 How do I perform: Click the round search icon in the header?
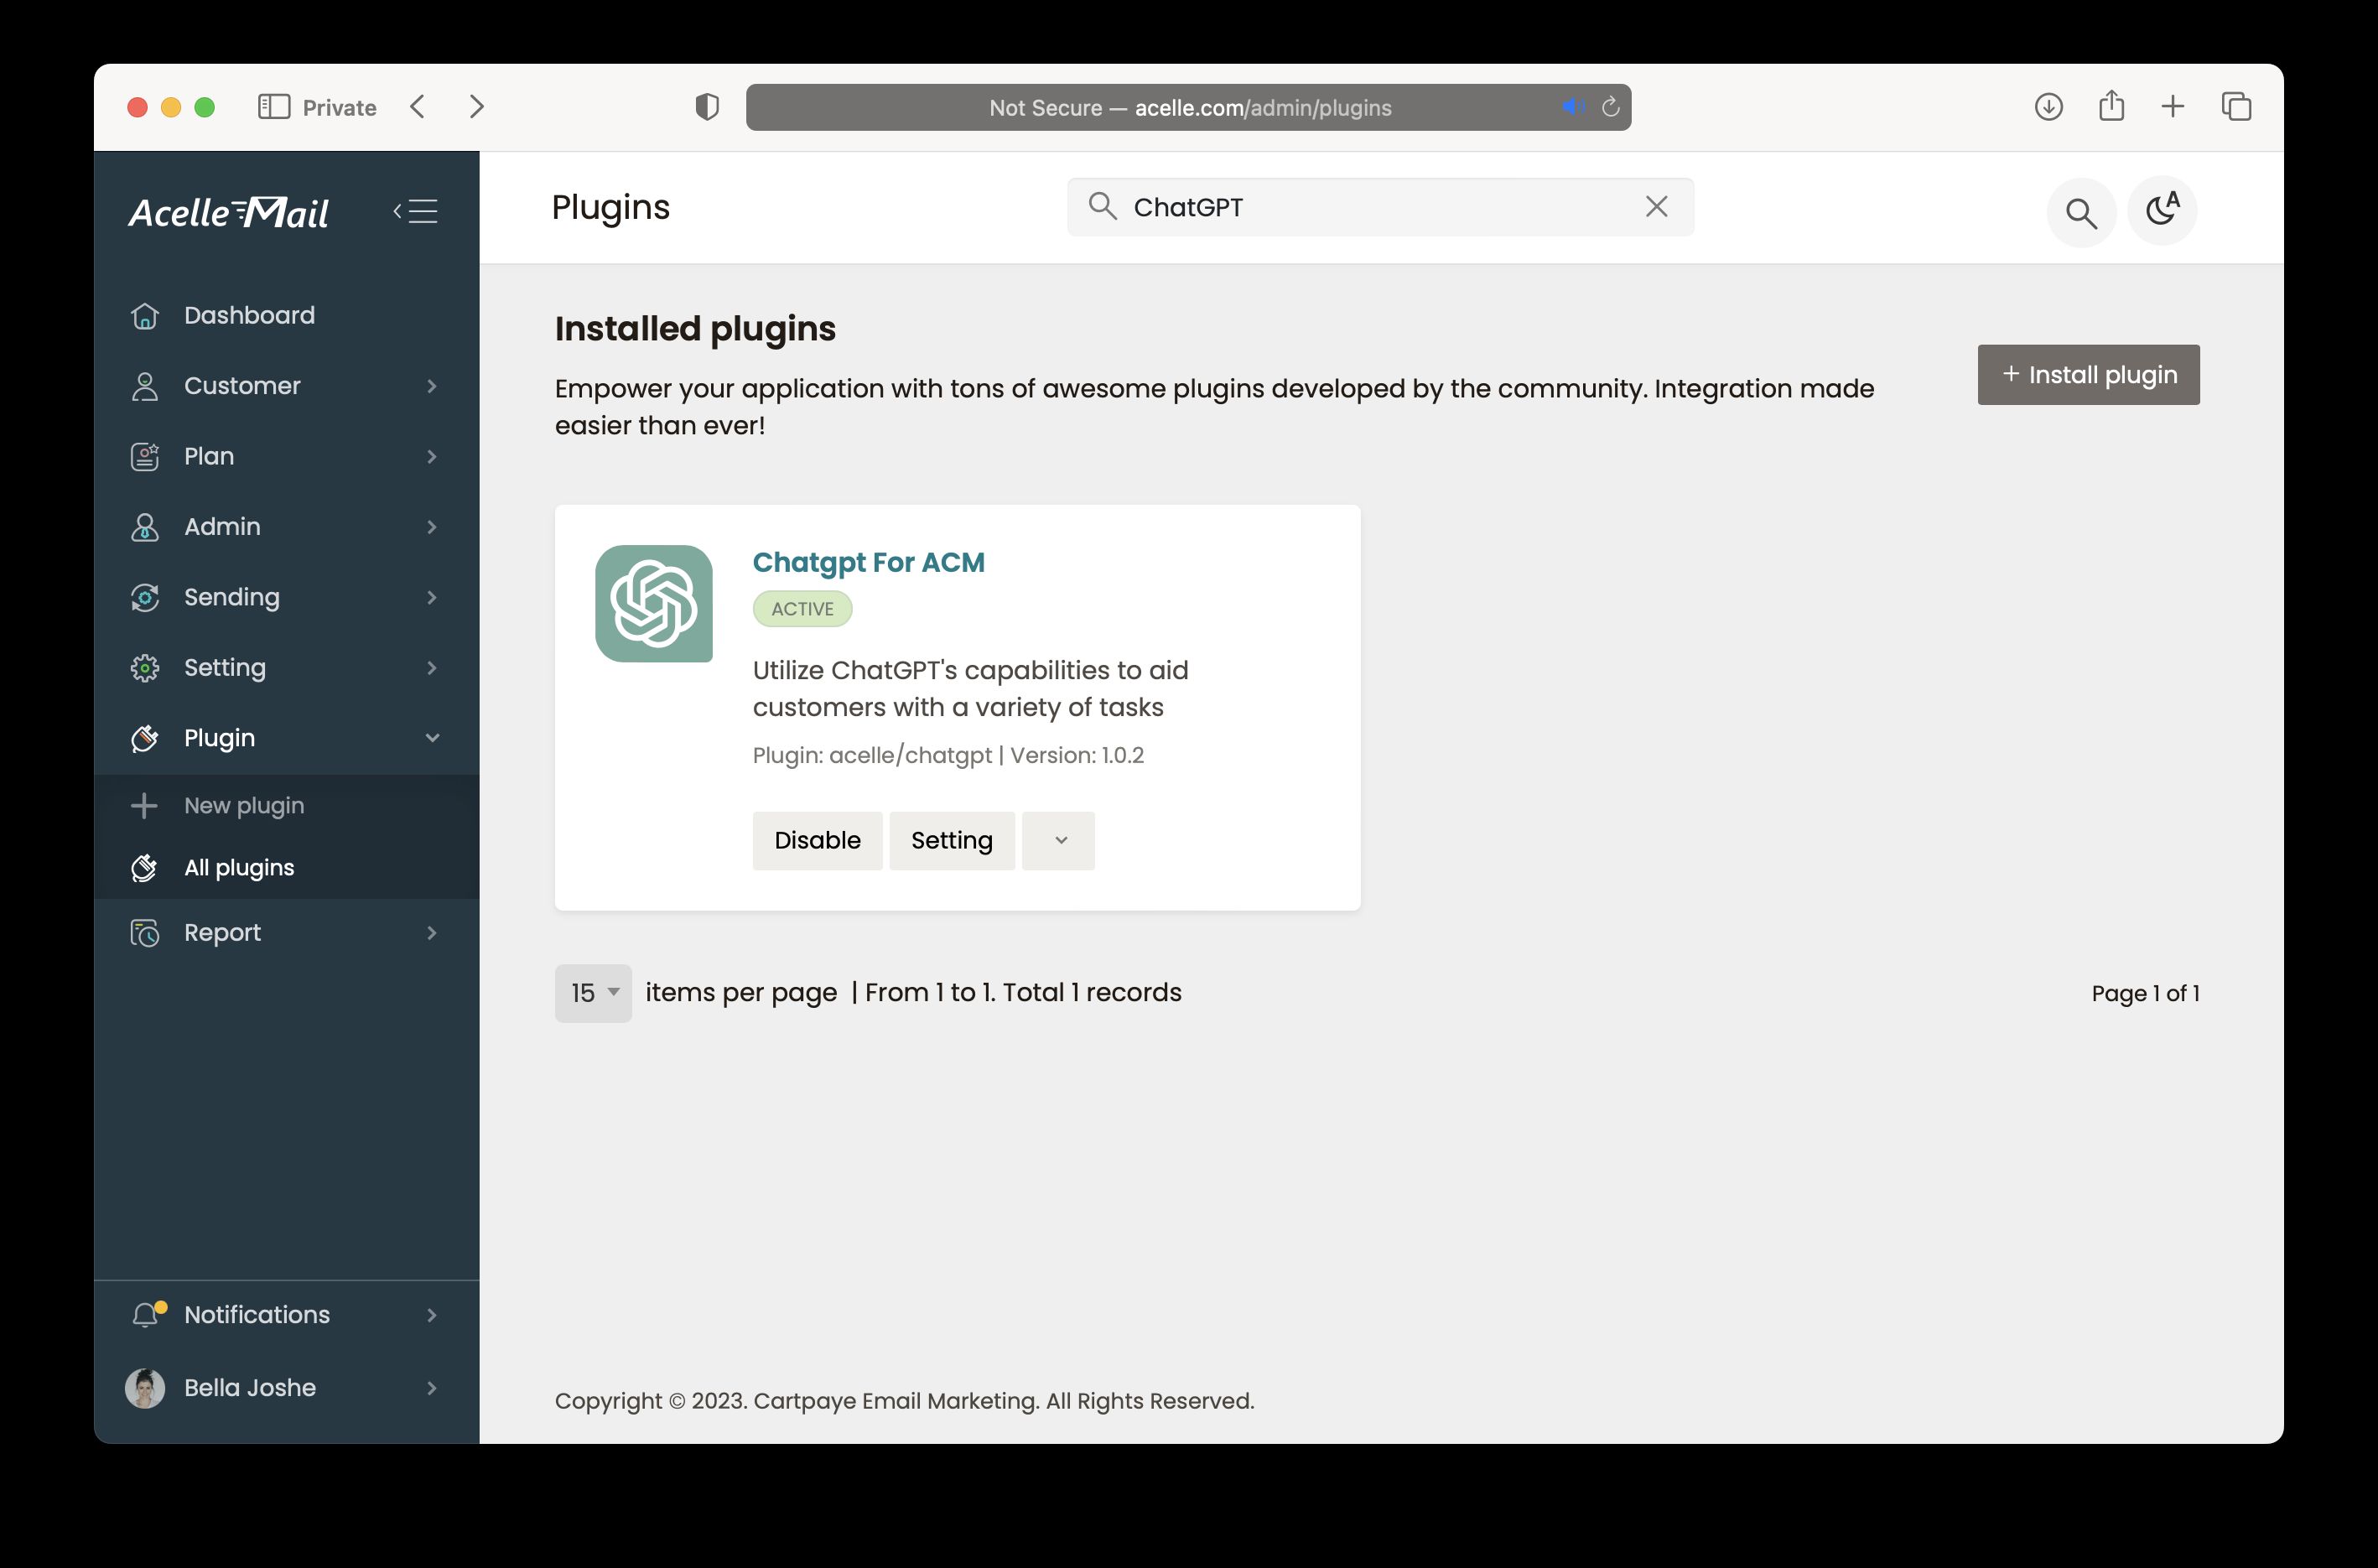click(x=2081, y=212)
